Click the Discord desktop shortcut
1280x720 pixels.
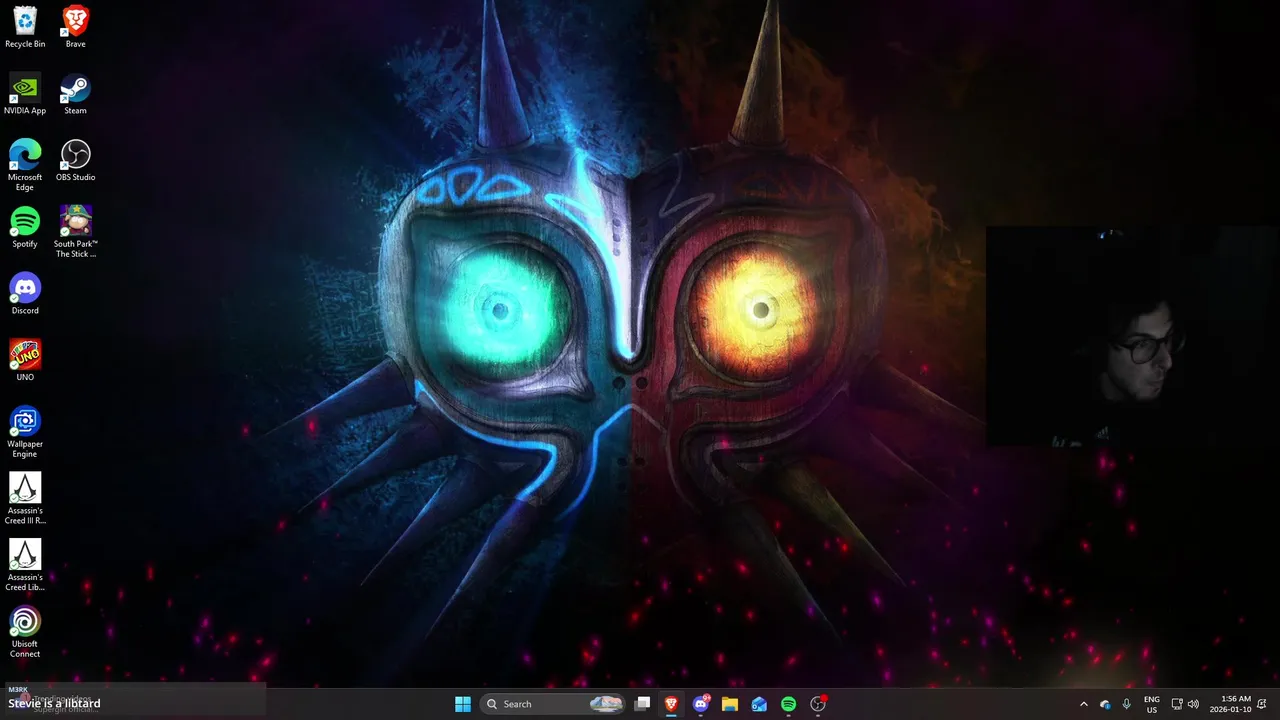(x=25, y=294)
